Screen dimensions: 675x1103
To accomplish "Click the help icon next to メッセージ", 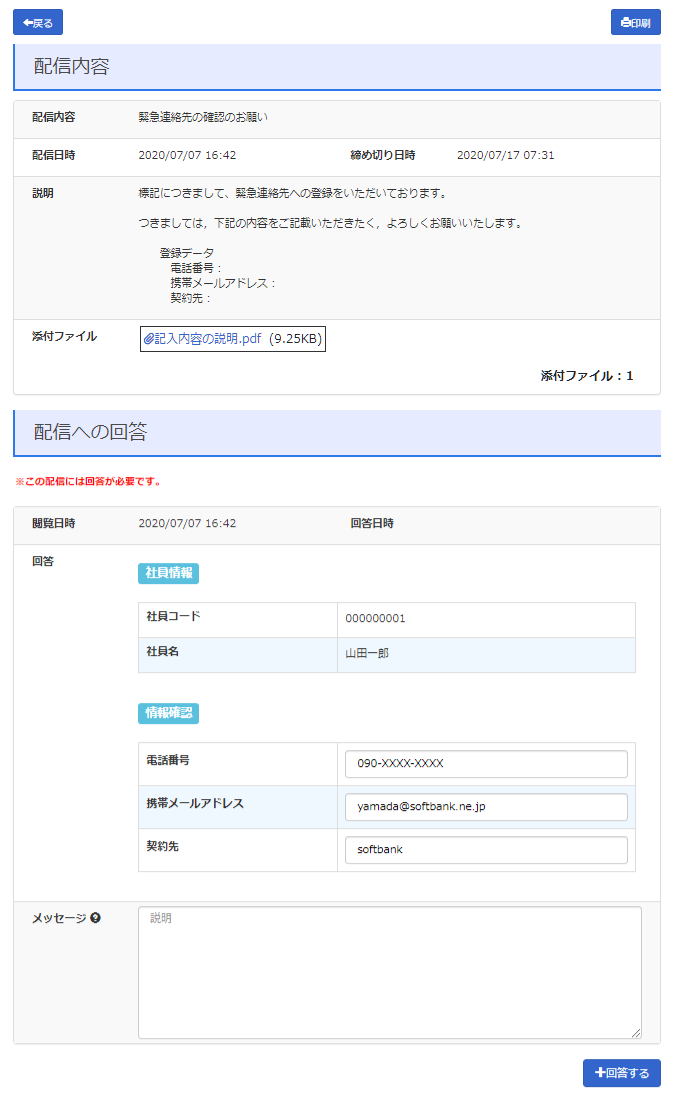I will click(x=95, y=918).
